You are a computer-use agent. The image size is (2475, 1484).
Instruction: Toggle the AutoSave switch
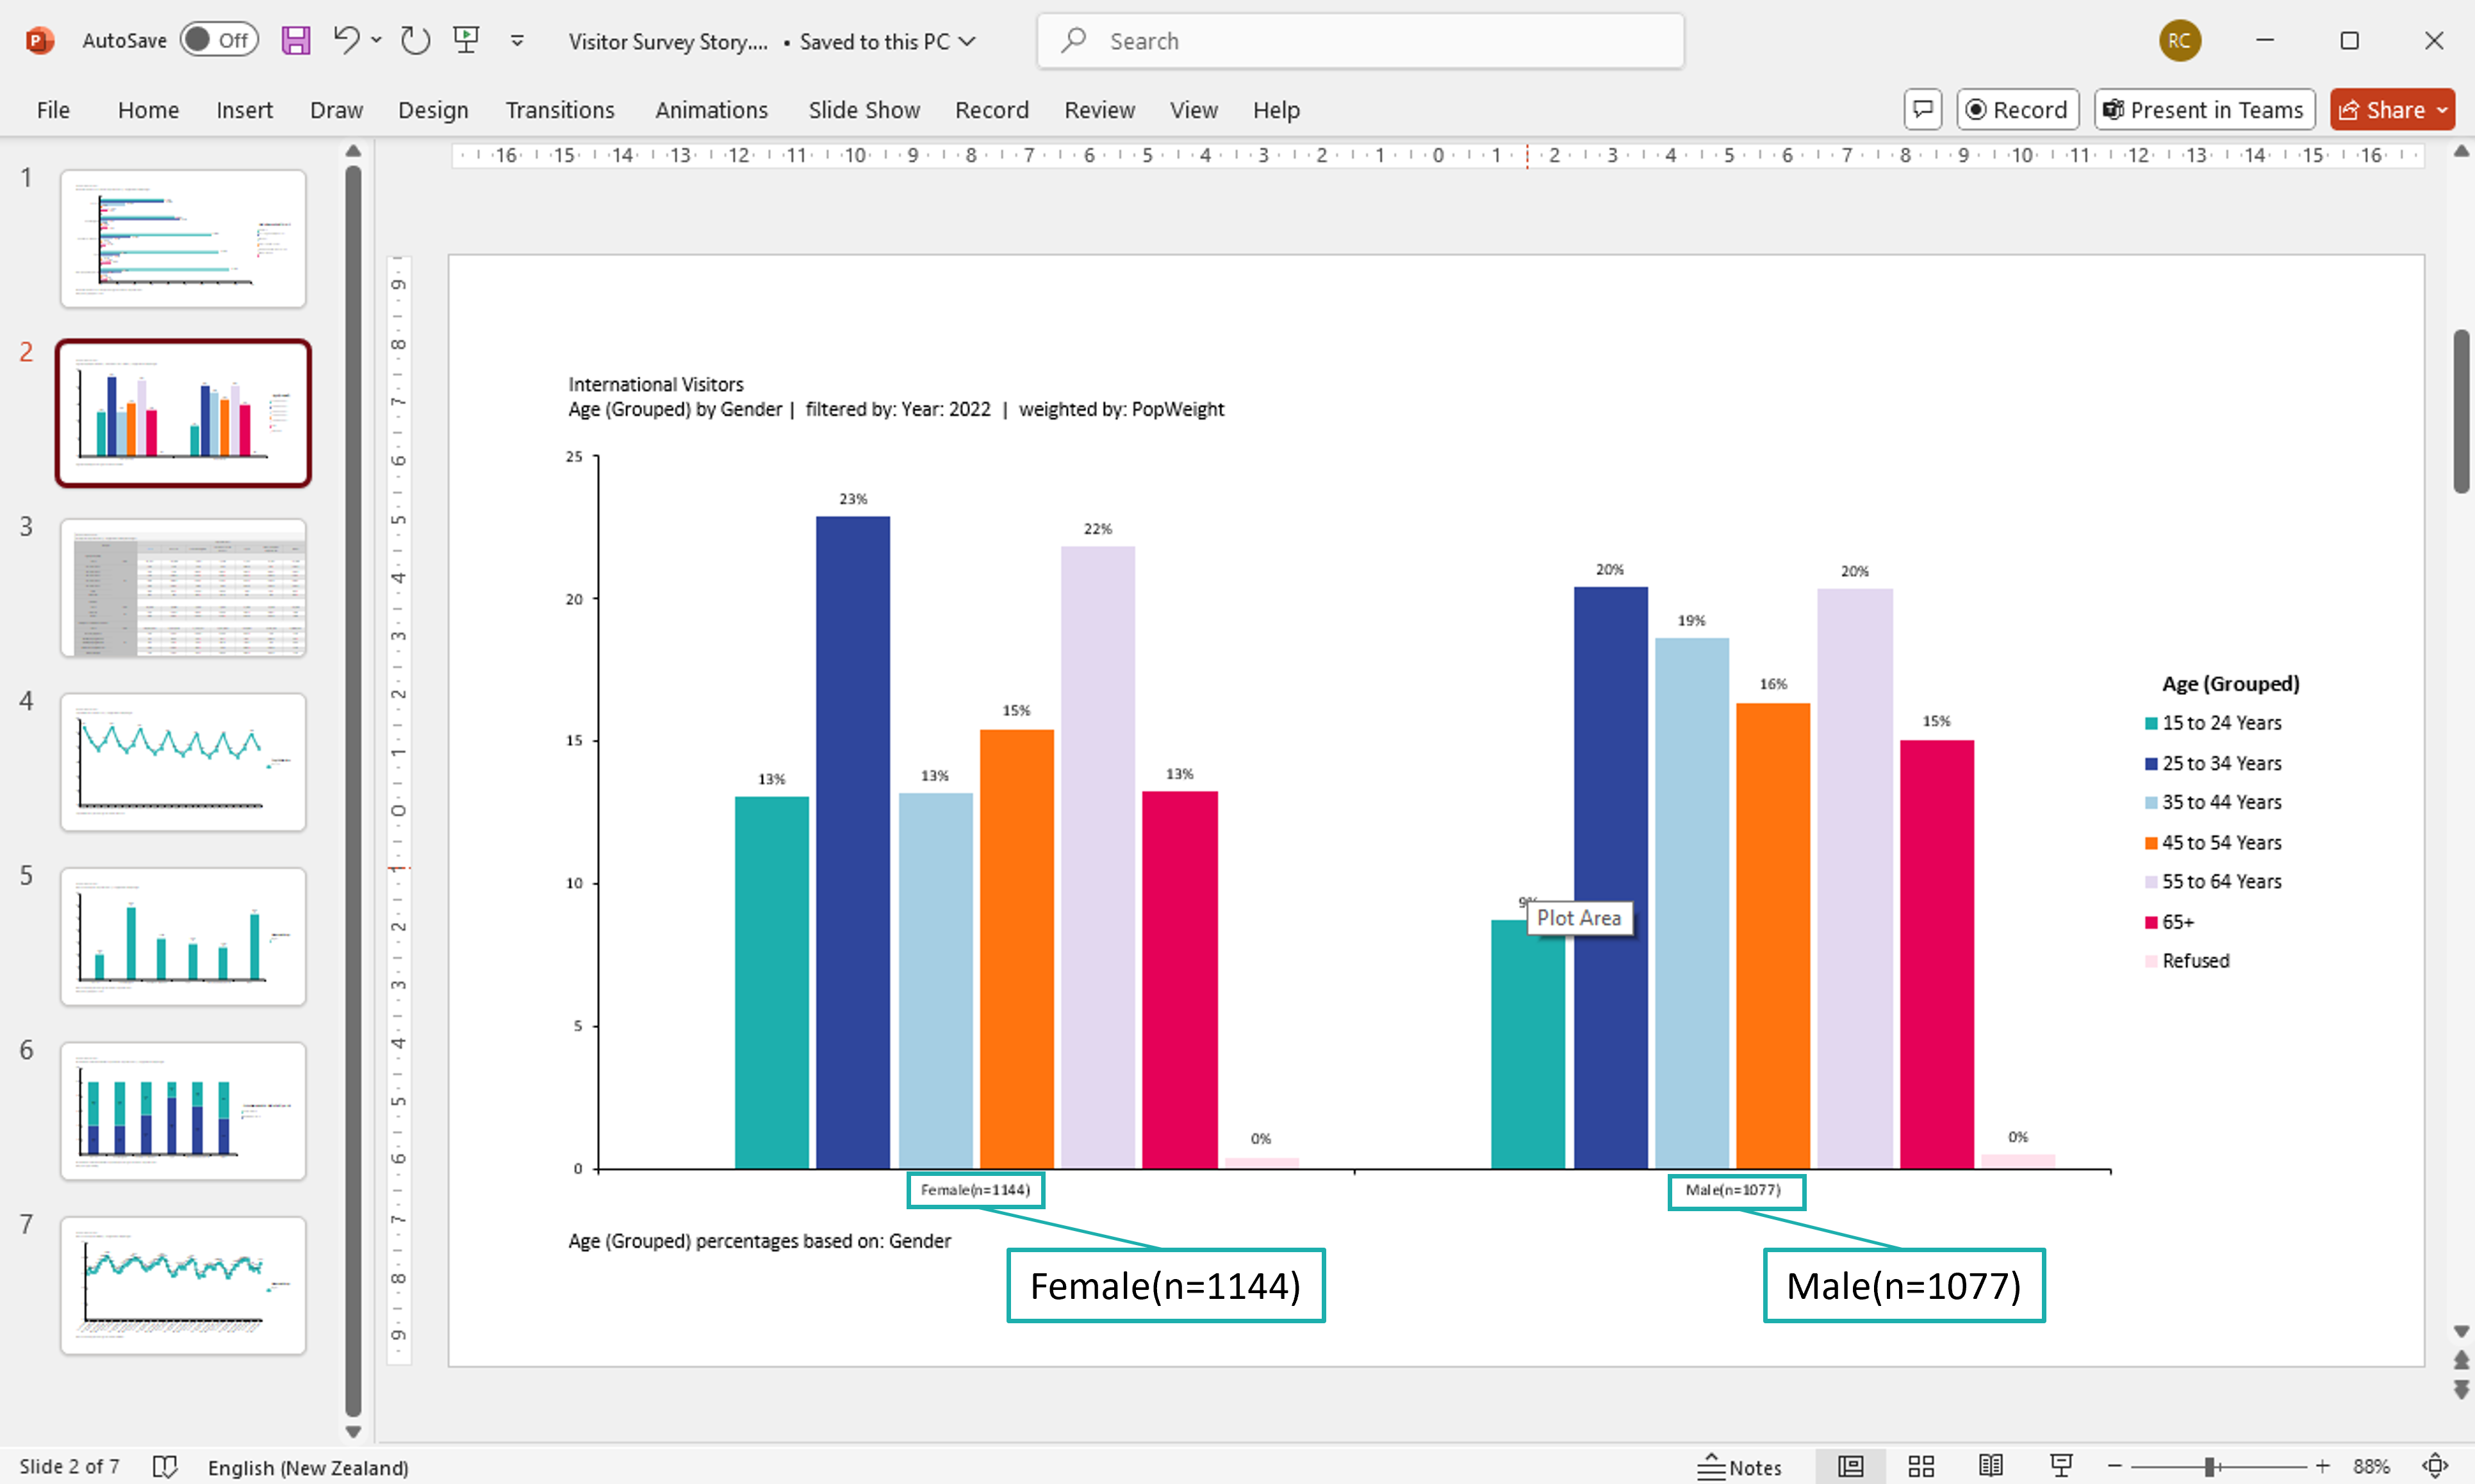click(219, 40)
